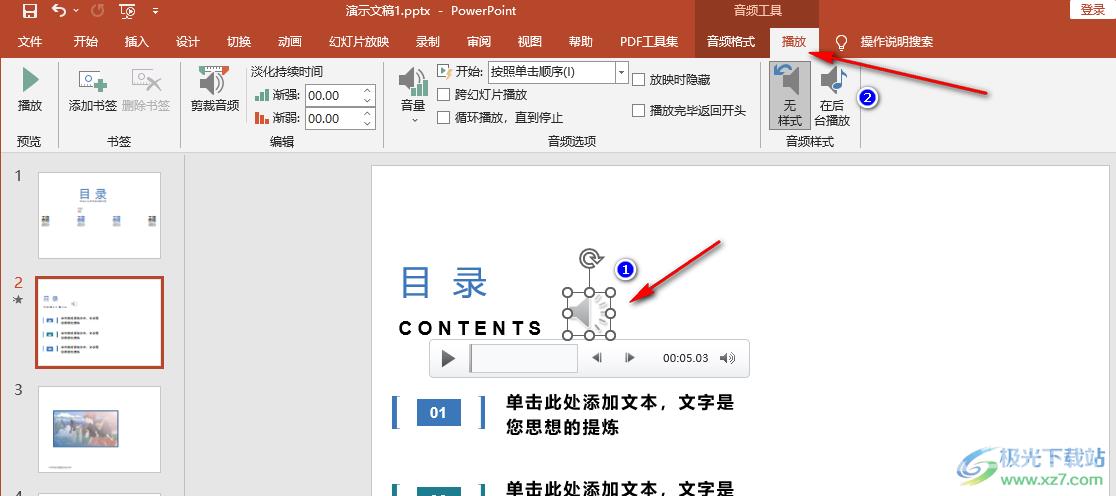1116x496 pixels.
Task: Click the move forward 0.25 seconds button
Action: click(x=629, y=358)
